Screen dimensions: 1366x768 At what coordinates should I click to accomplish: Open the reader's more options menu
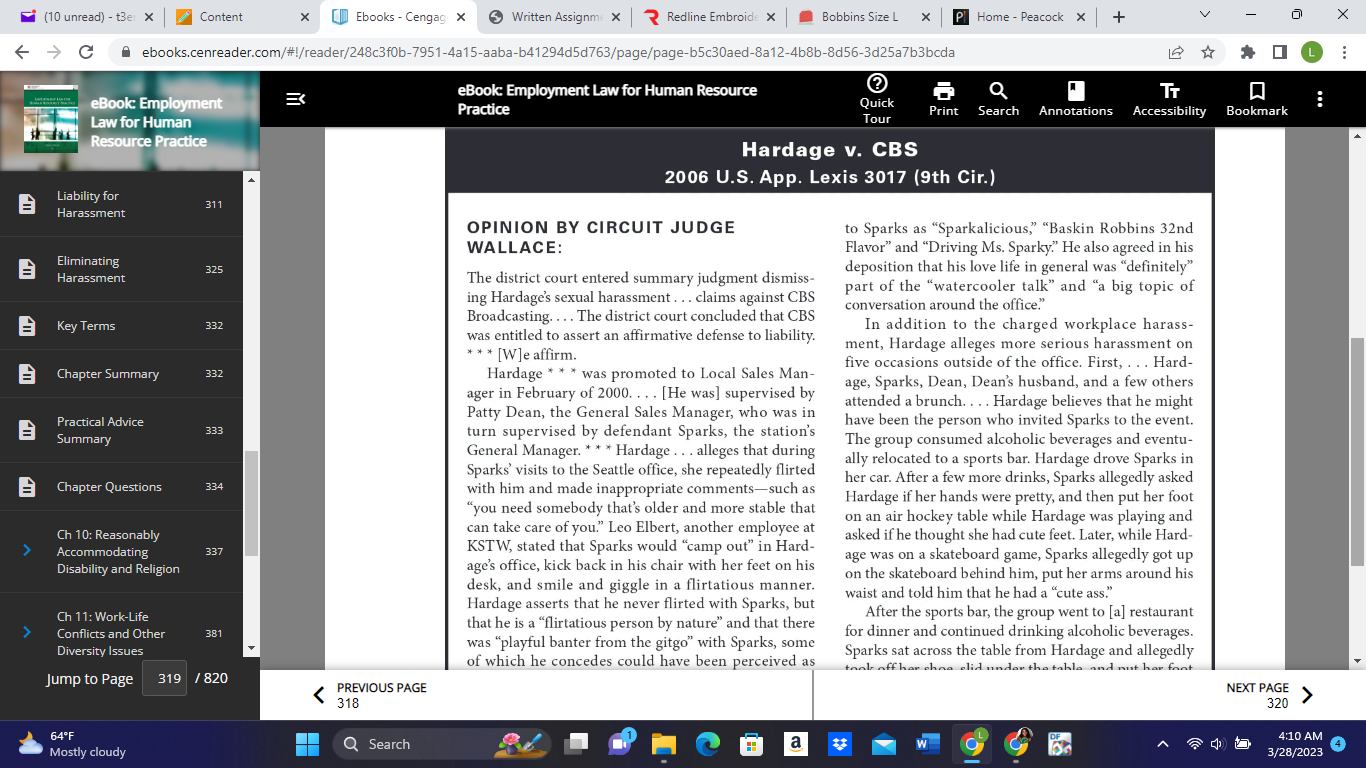[x=1320, y=99]
